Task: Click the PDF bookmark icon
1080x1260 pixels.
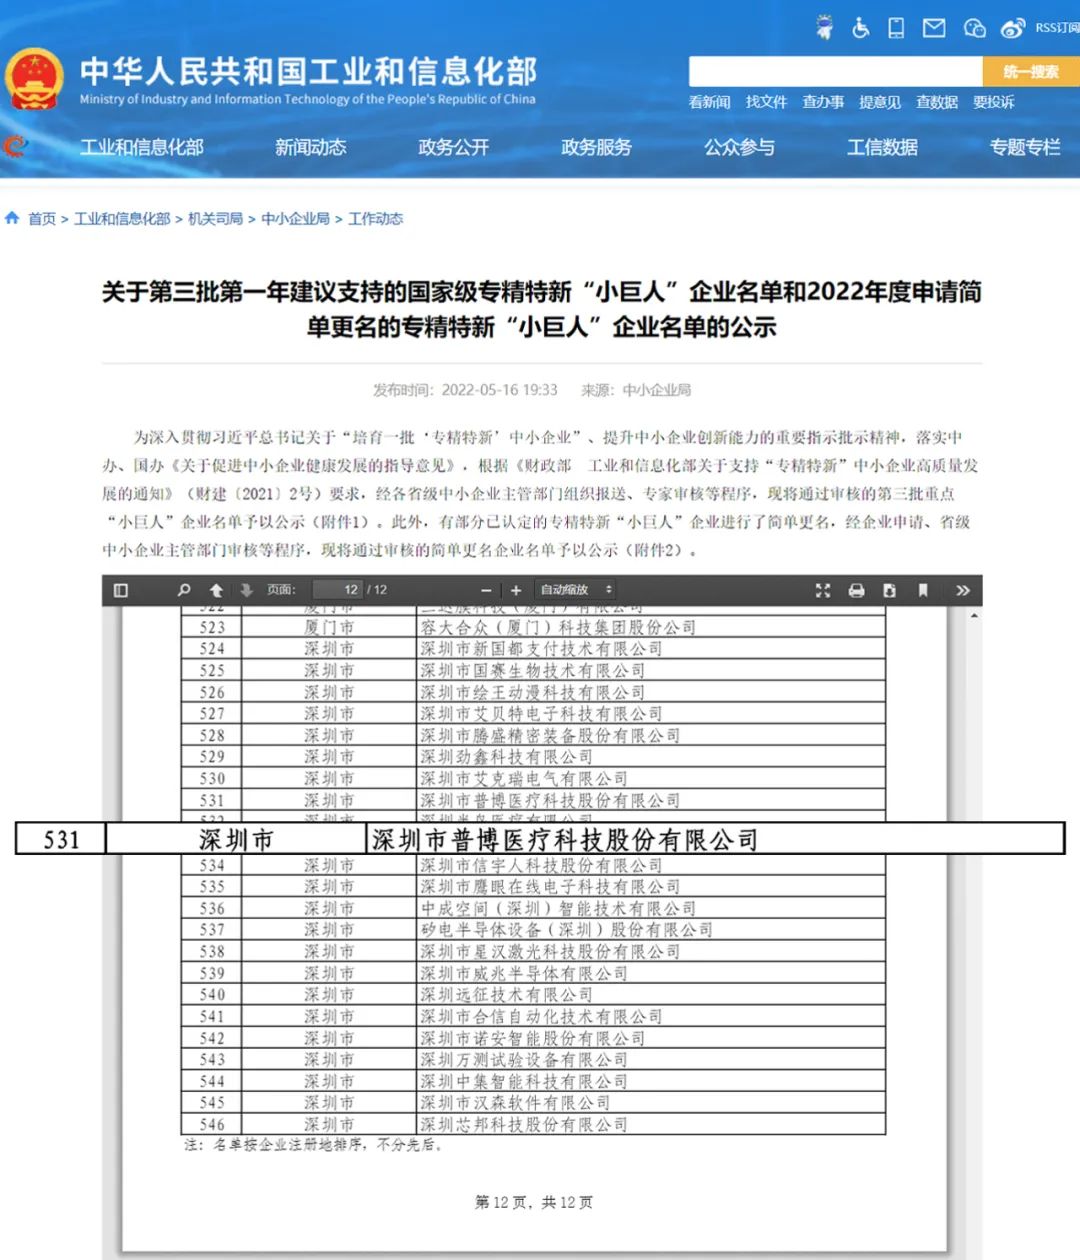Action: point(923,590)
